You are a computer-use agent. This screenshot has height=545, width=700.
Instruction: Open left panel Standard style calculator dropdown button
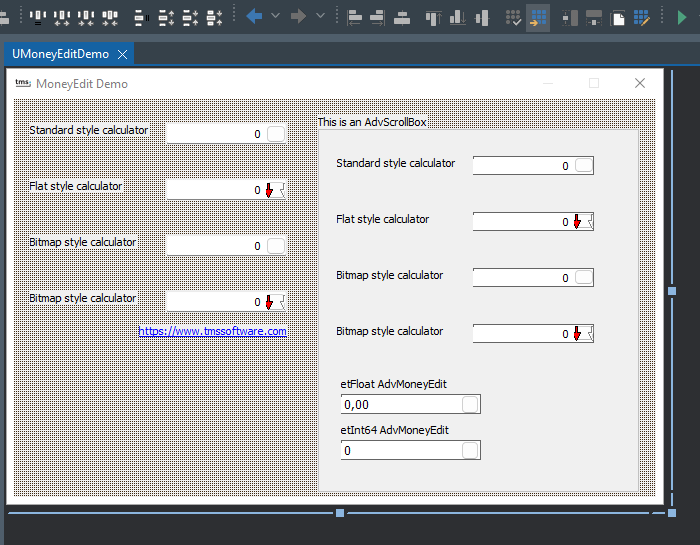pyautogui.click(x=276, y=134)
